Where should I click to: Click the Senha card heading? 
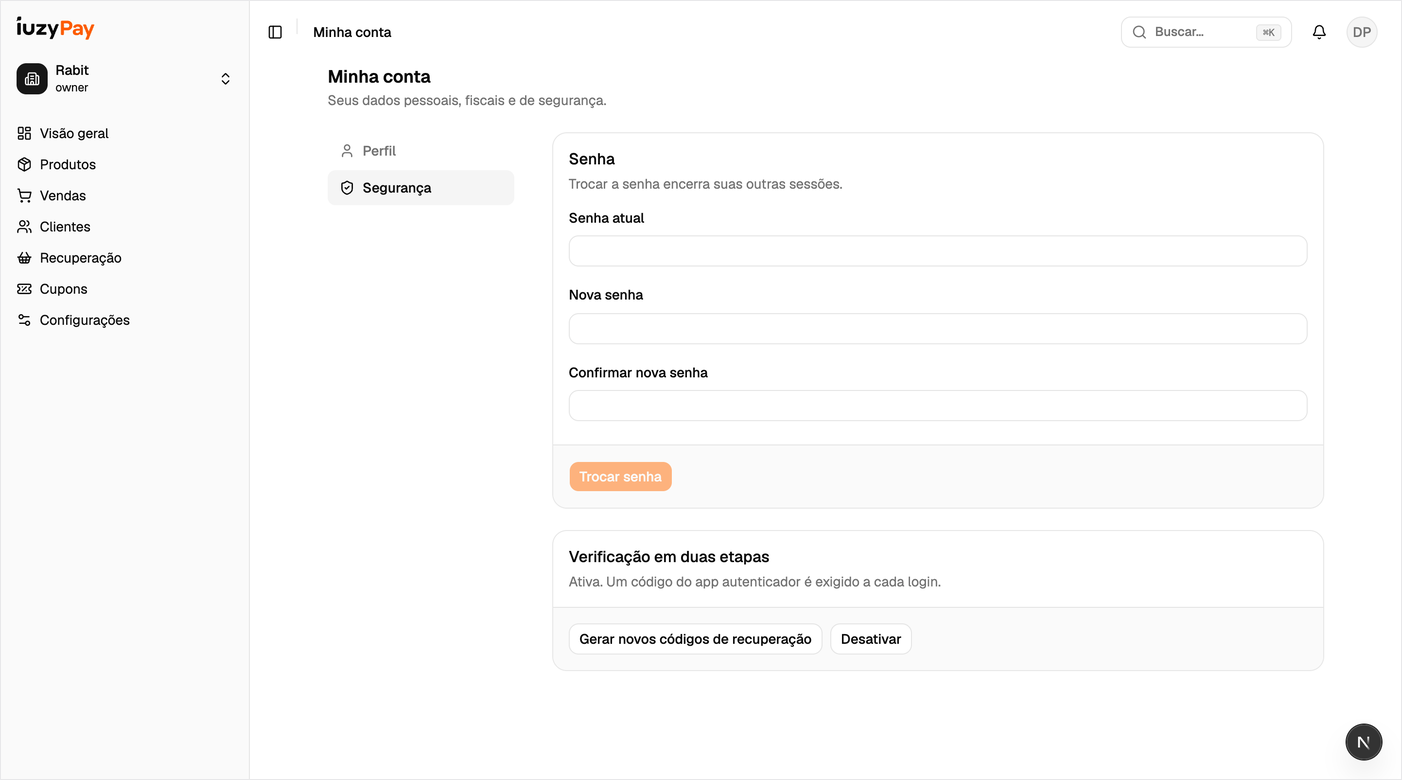[592, 159]
